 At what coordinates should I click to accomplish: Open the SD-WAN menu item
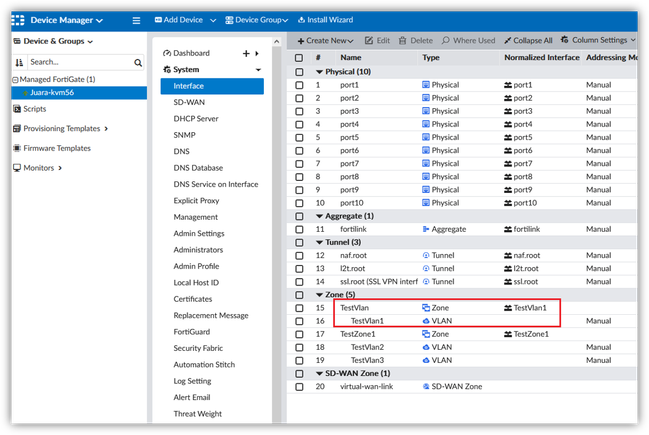(189, 102)
